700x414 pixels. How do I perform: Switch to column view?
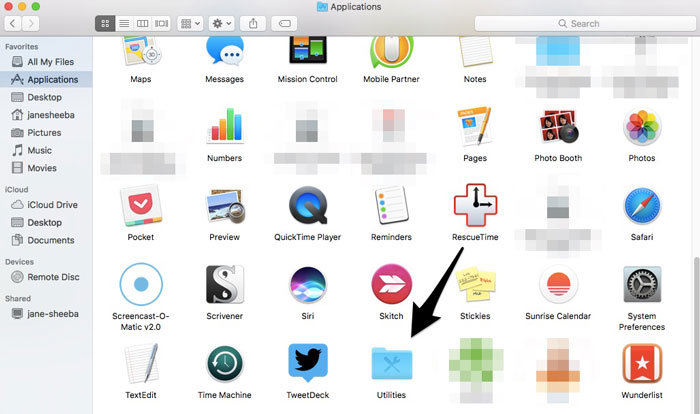(x=142, y=23)
